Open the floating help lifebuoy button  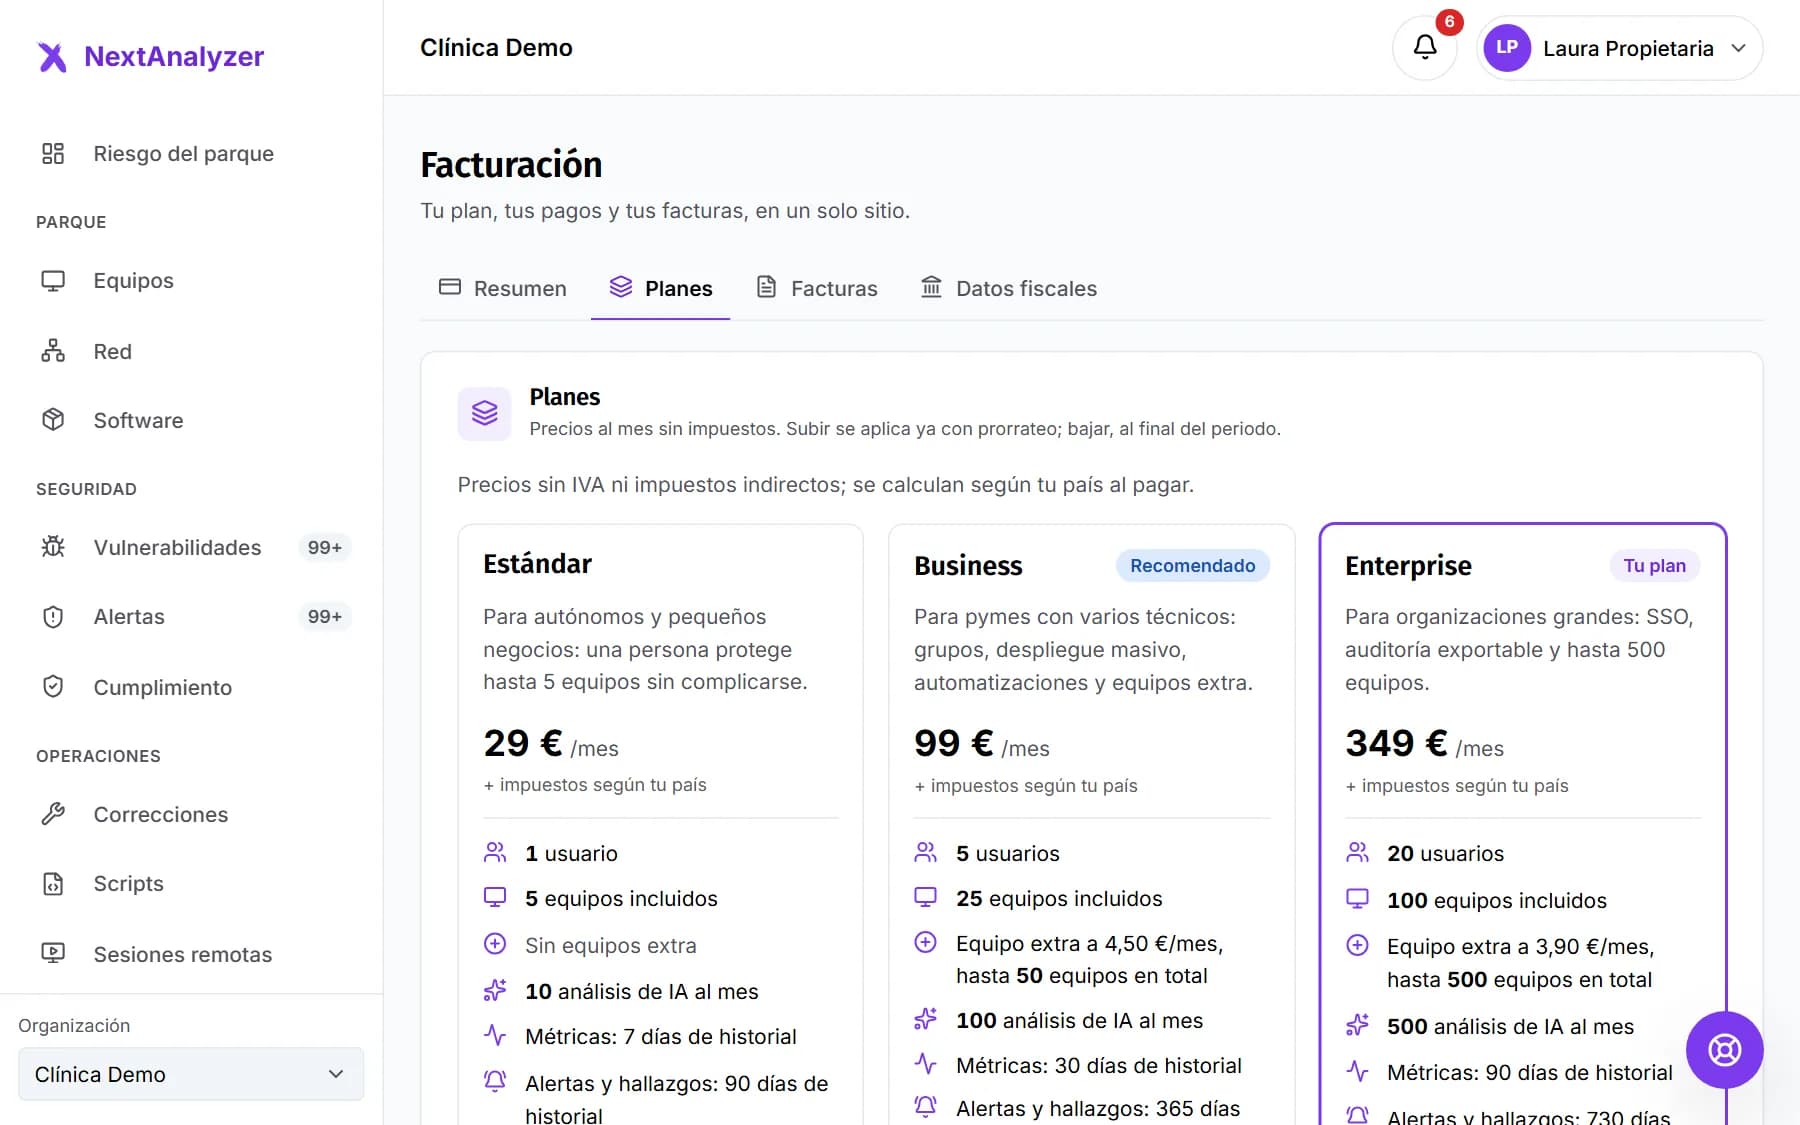click(x=1724, y=1050)
